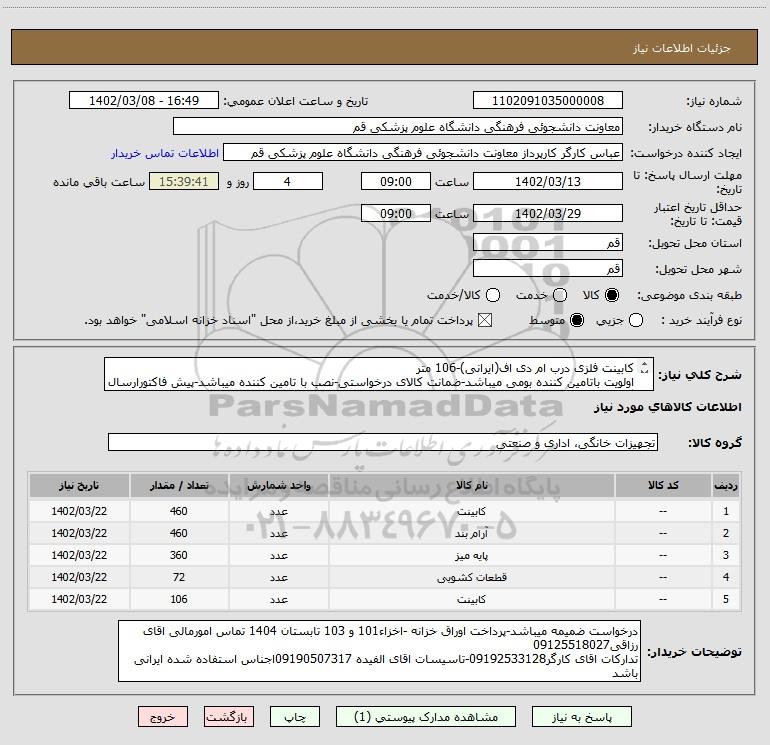Select the جزیی purchase type radio
This screenshot has height=745, width=770.
635,321
